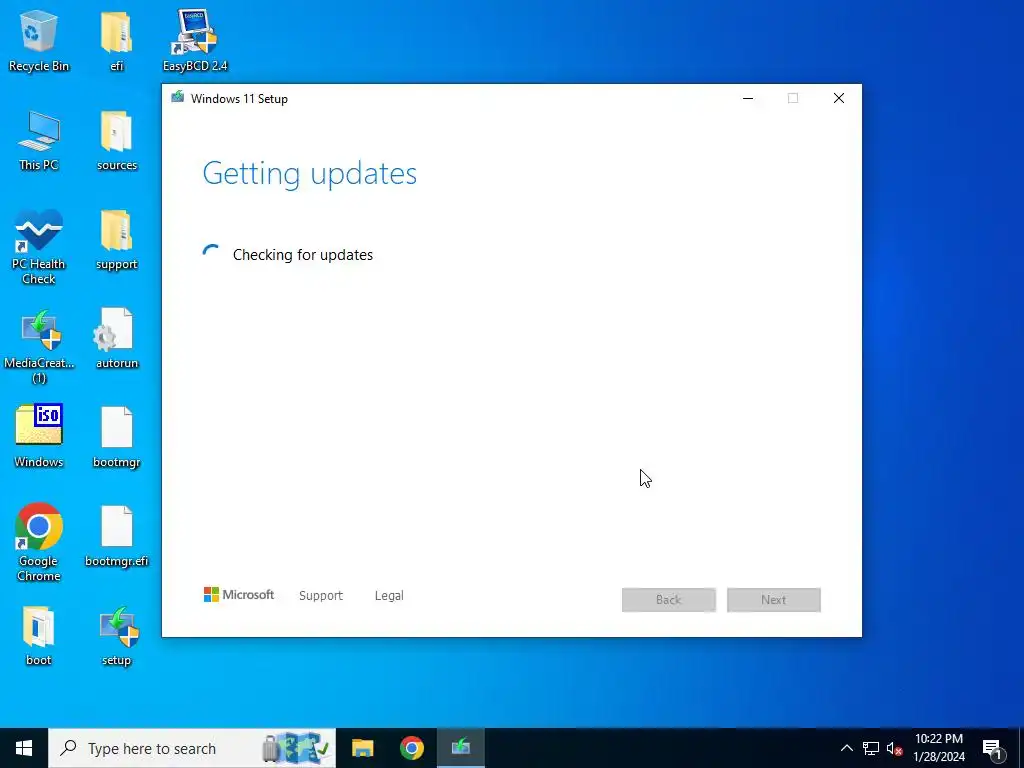Open the network status tray icon
Viewport: 1024px width, 768px height.
[871, 748]
